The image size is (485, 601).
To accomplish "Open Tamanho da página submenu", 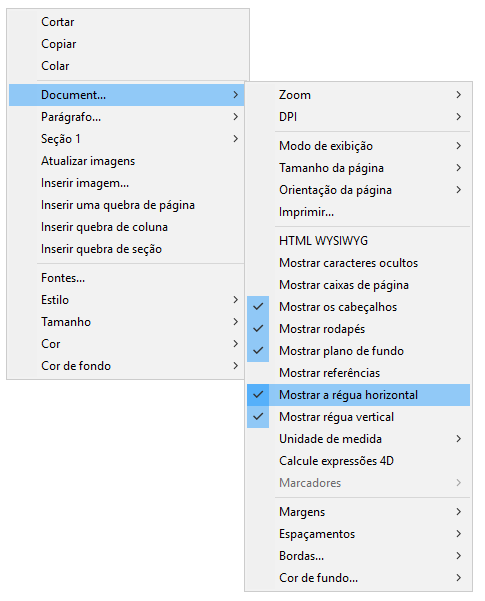I will pyautogui.click(x=358, y=168).
